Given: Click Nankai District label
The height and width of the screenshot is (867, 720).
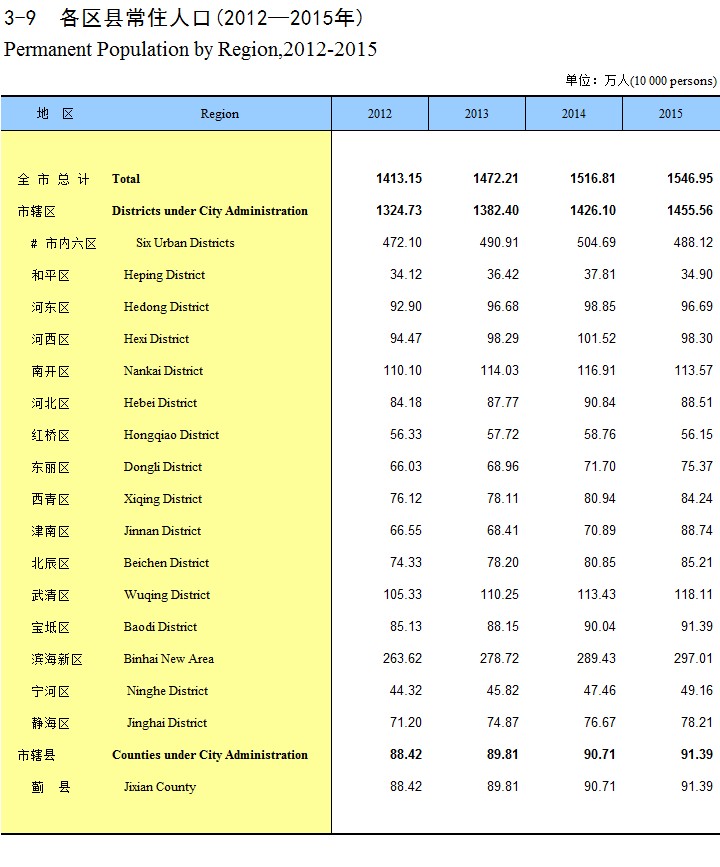Looking at the screenshot, I should tap(163, 371).
